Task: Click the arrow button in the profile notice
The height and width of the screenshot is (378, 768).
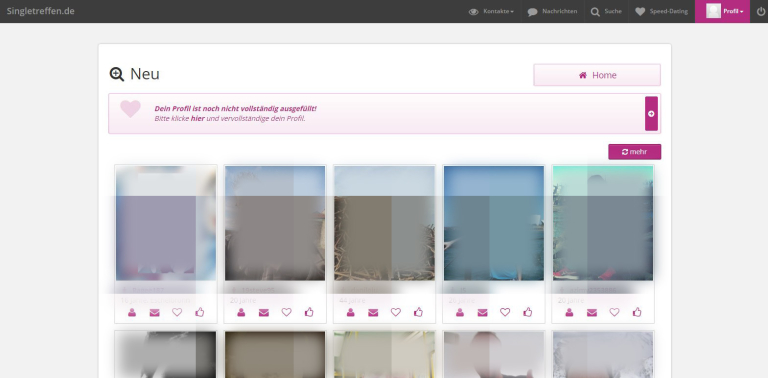Action: coord(651,114)
